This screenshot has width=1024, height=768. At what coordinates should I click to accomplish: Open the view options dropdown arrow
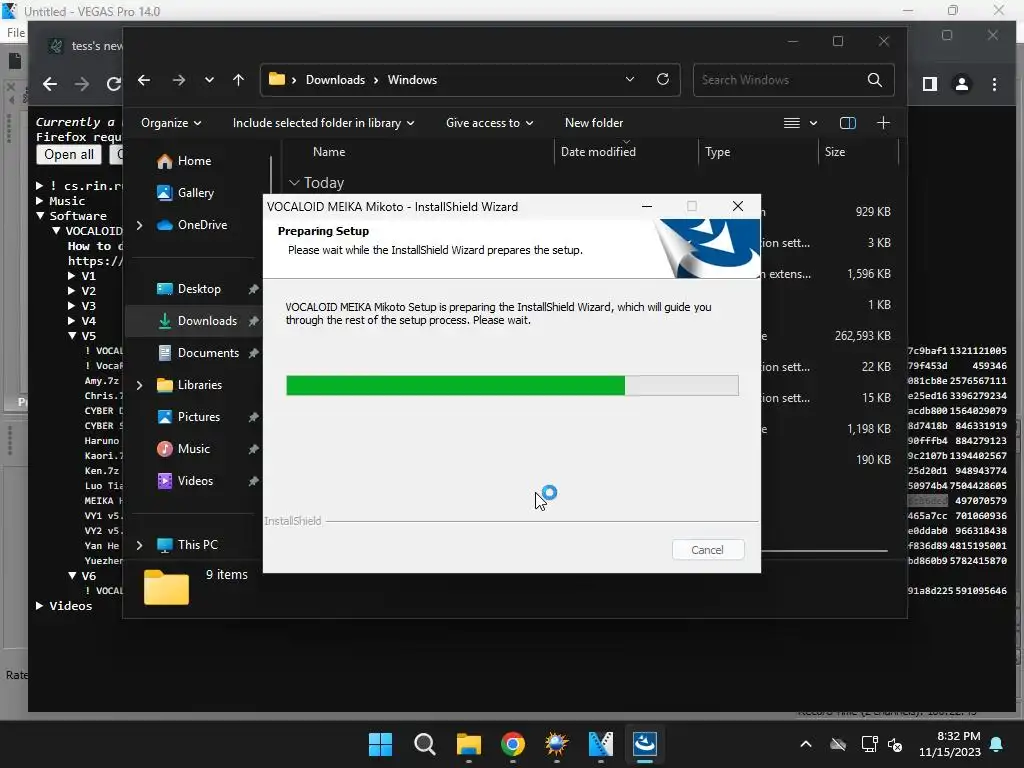(x=813, y=123)
